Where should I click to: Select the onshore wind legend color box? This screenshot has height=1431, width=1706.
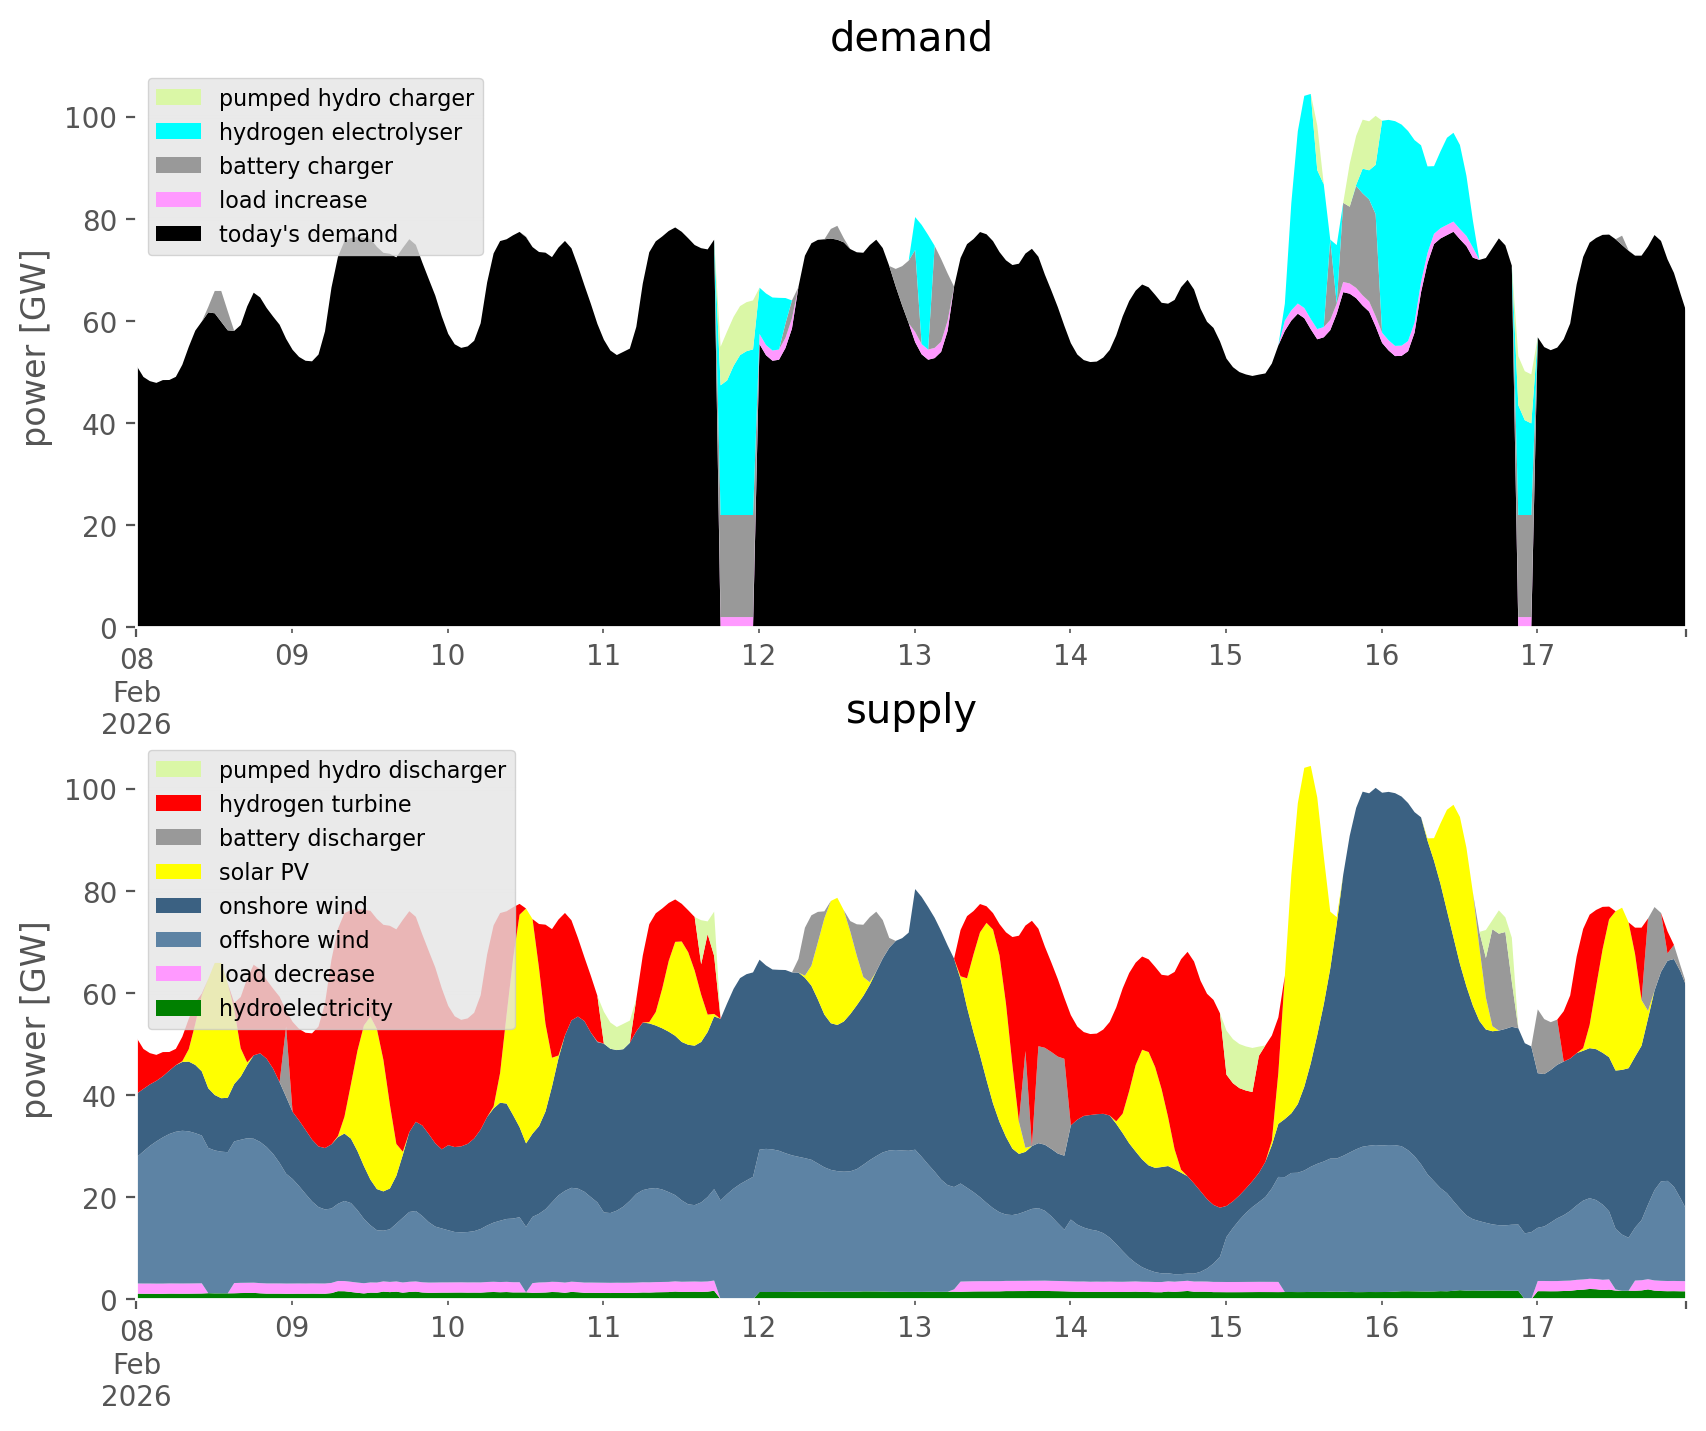180,906
